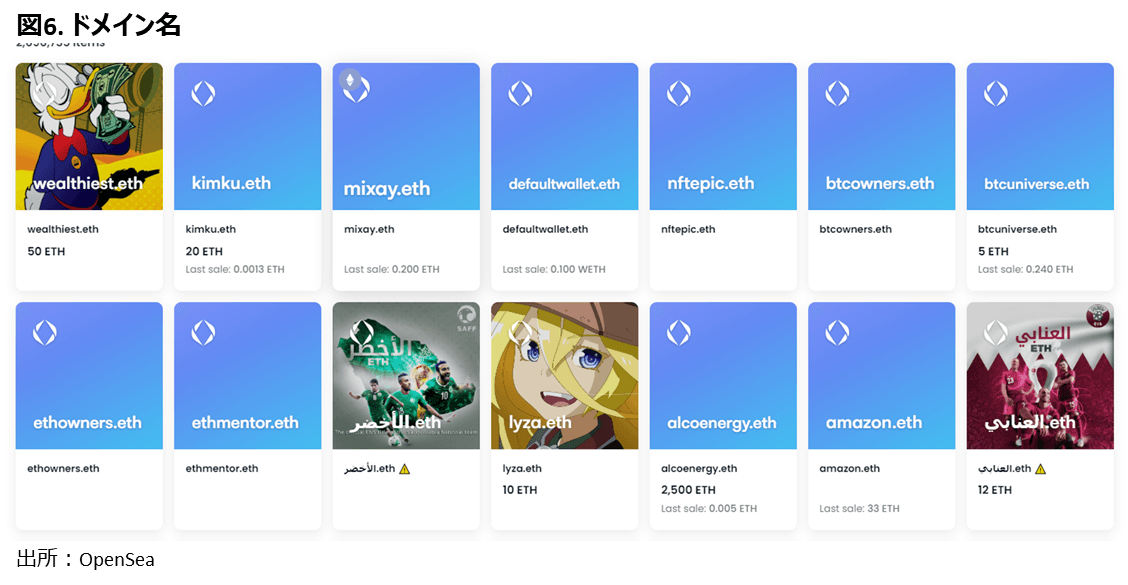Click the warning icon beside العنابي.eth name
This screenshot has height=585, width=1128.
[1040, 469]
